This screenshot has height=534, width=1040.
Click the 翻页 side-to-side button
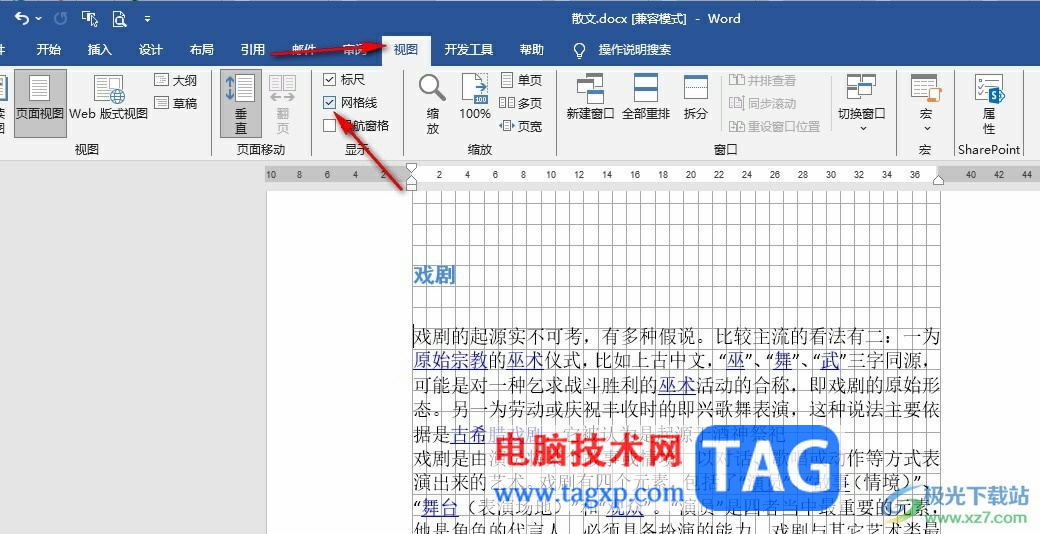click(x=283, y=103)
